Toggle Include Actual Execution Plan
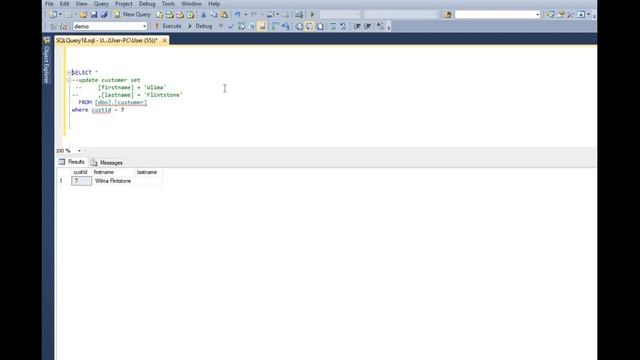The width and height of the screenshot is (640, 360). point(275,26)
